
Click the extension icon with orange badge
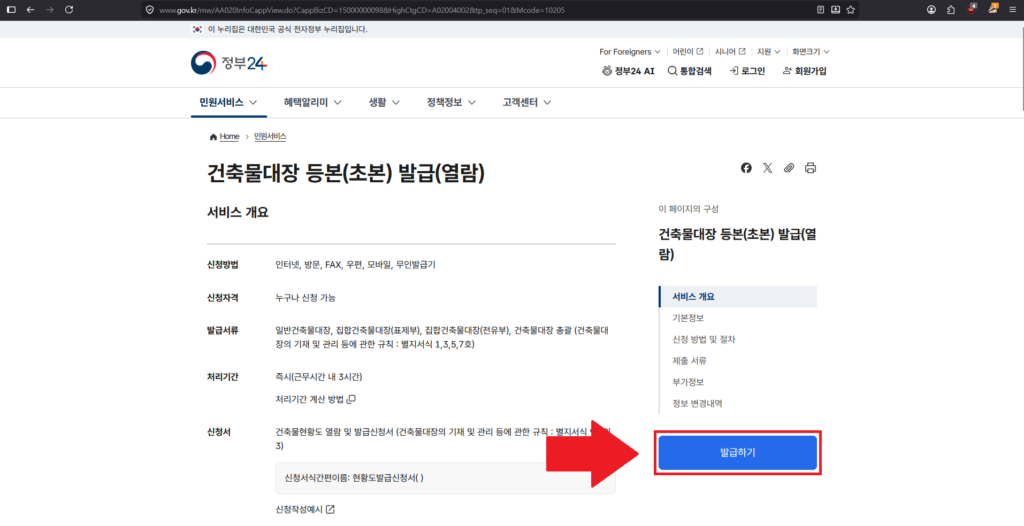pos(993,9)
